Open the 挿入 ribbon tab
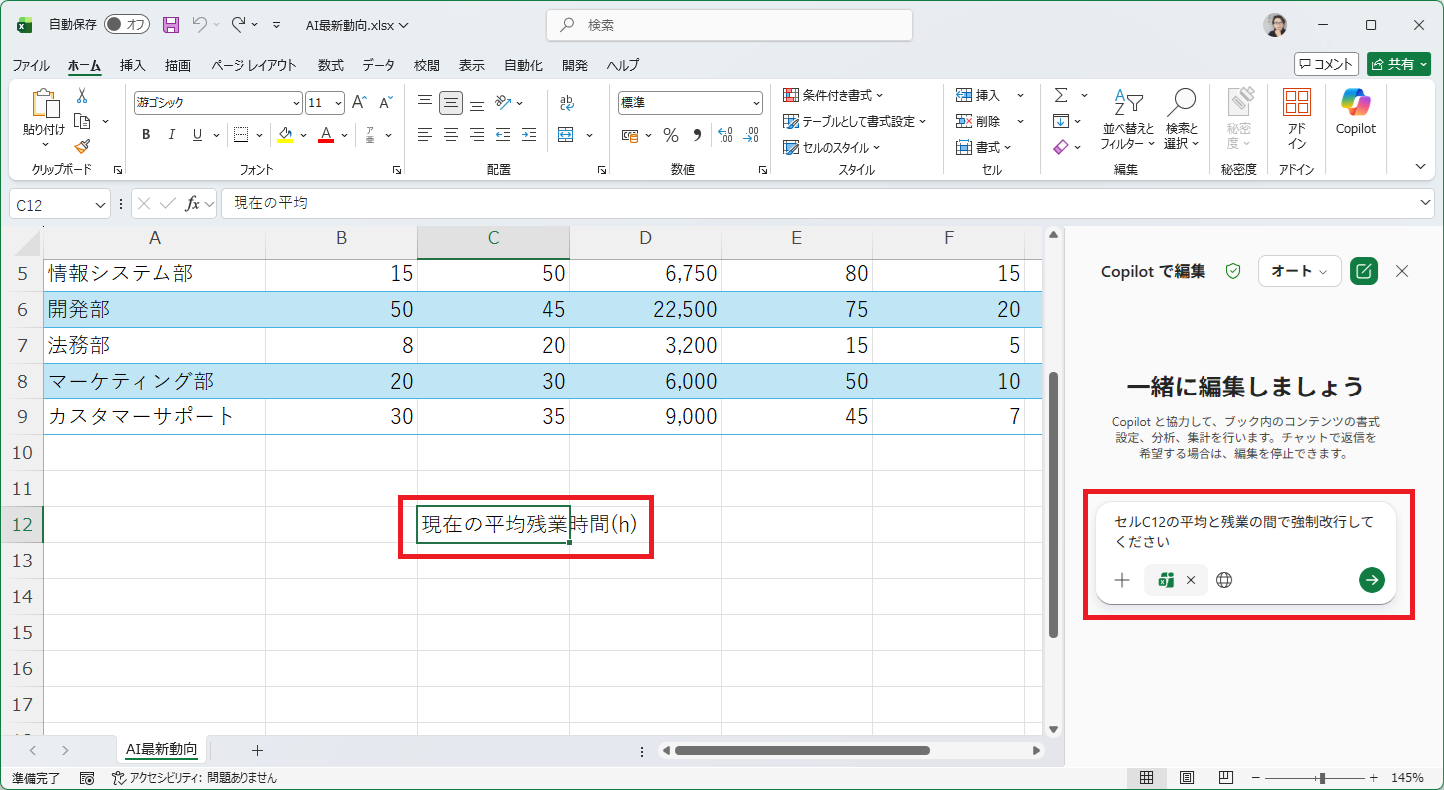The image size is (1444, 790). coord(132,65)
